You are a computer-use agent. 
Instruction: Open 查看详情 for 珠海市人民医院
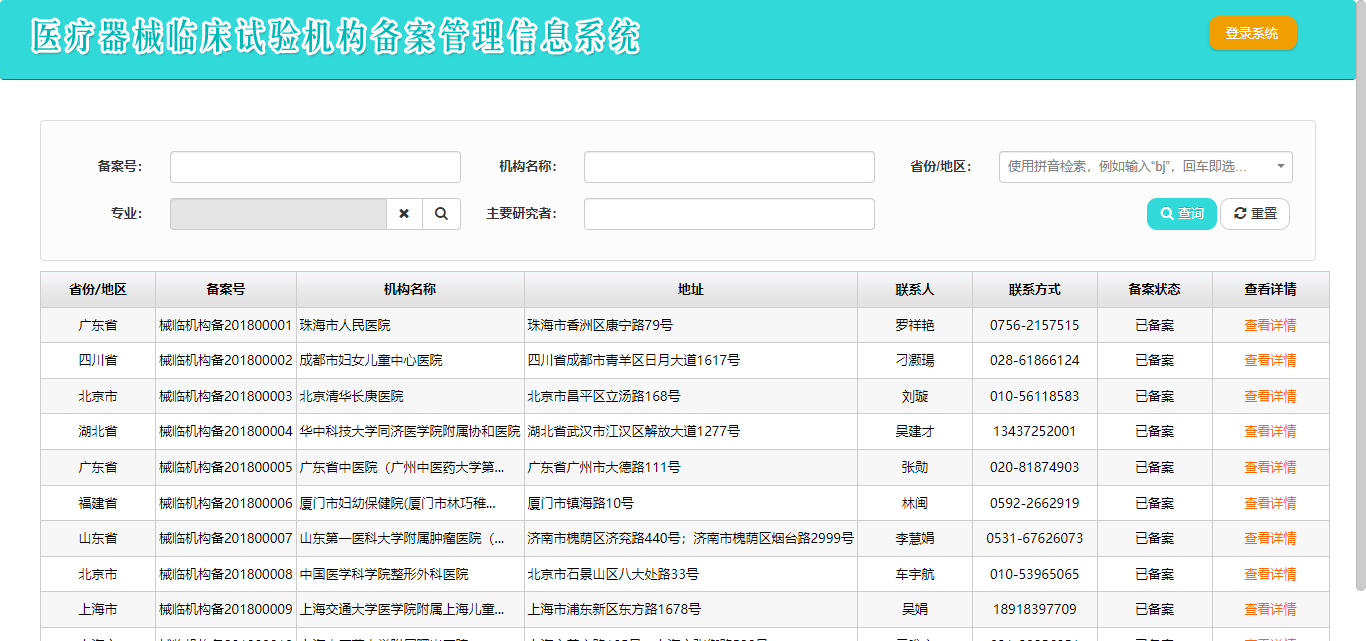click(1270, 325)
